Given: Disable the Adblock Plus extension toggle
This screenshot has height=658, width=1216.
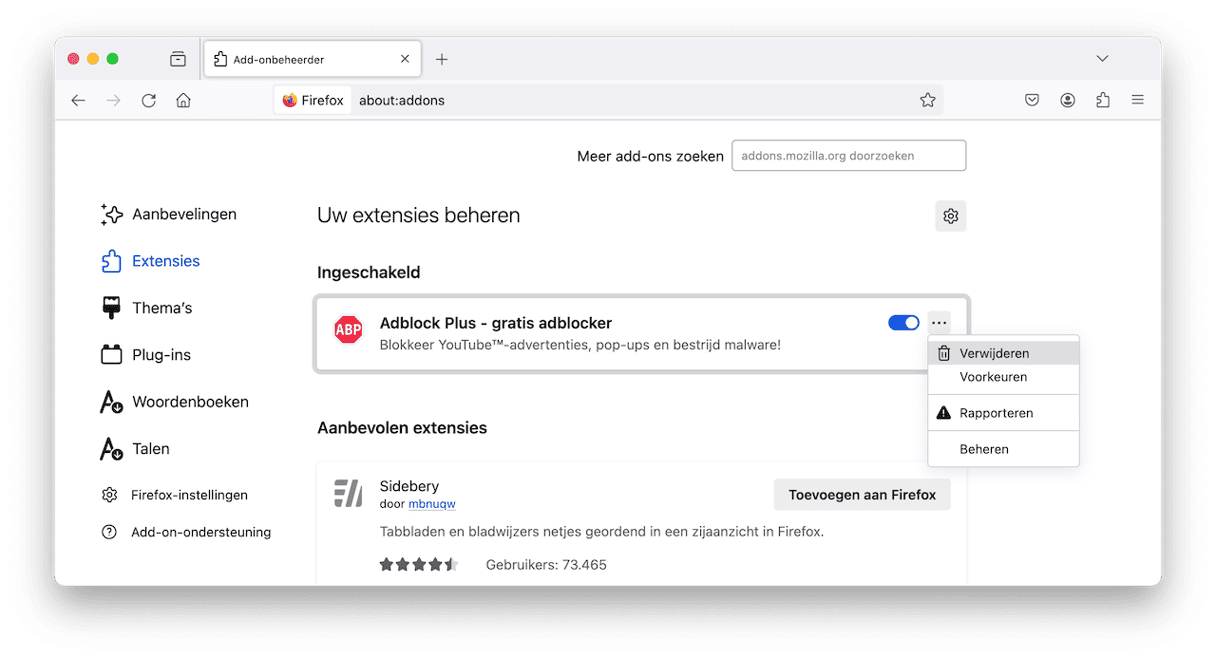Looking at the screenshot, I should pos(903,323).
